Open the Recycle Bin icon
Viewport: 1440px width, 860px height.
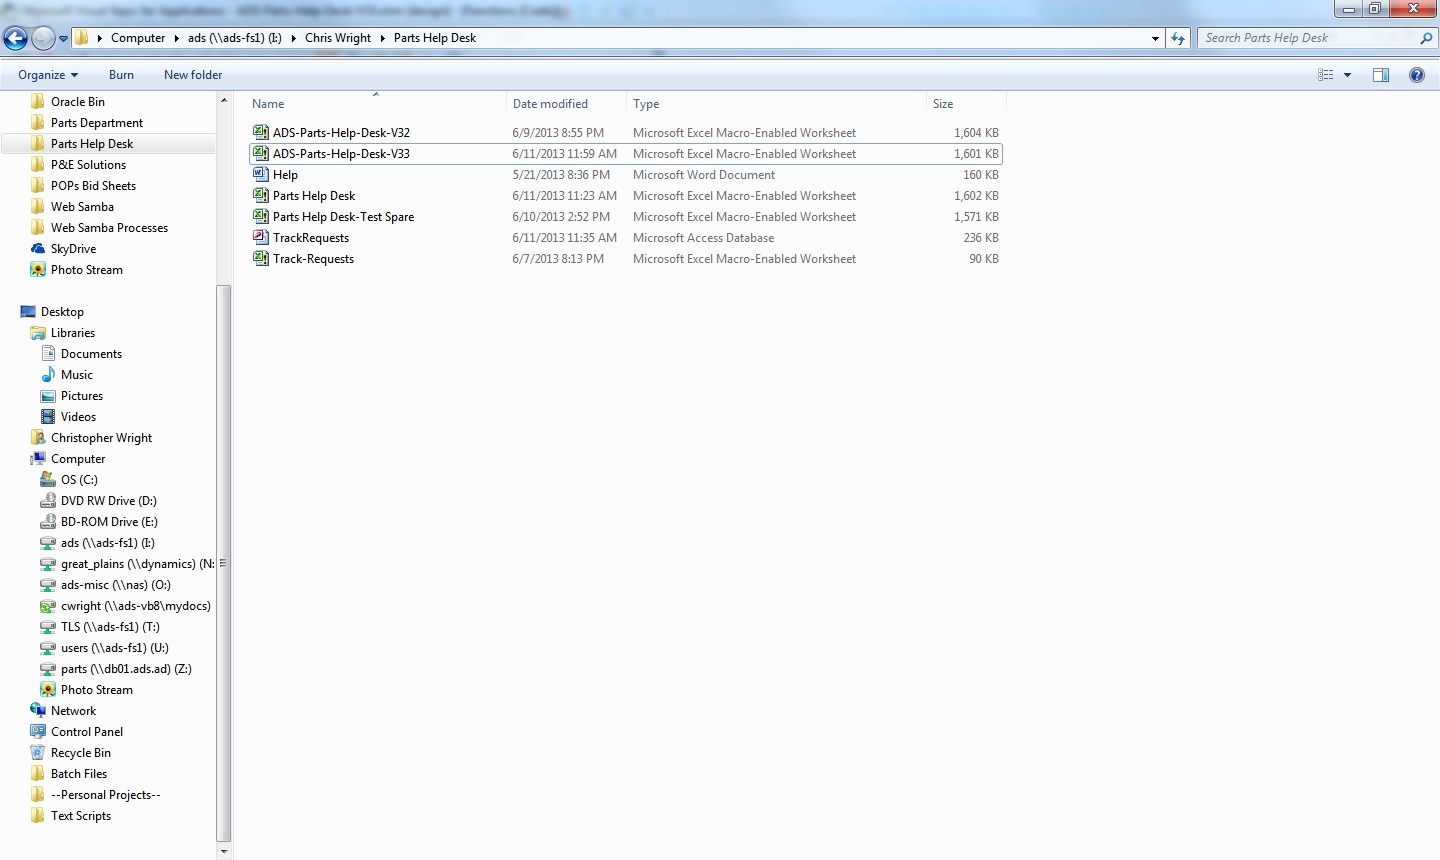(38, 752)
